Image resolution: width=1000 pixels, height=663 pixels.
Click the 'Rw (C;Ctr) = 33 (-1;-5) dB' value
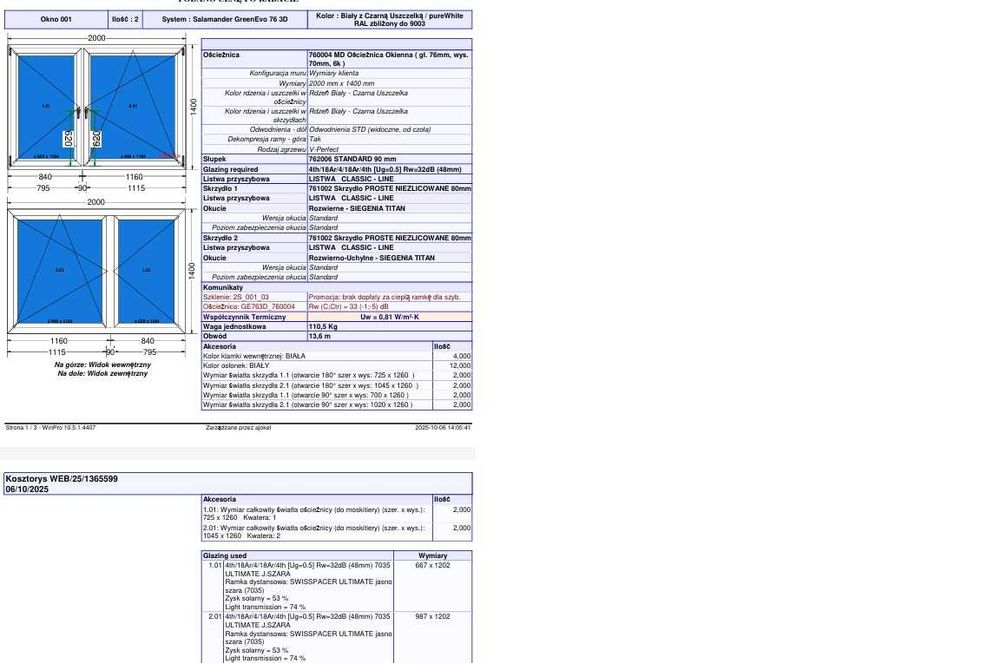[348, 307]
